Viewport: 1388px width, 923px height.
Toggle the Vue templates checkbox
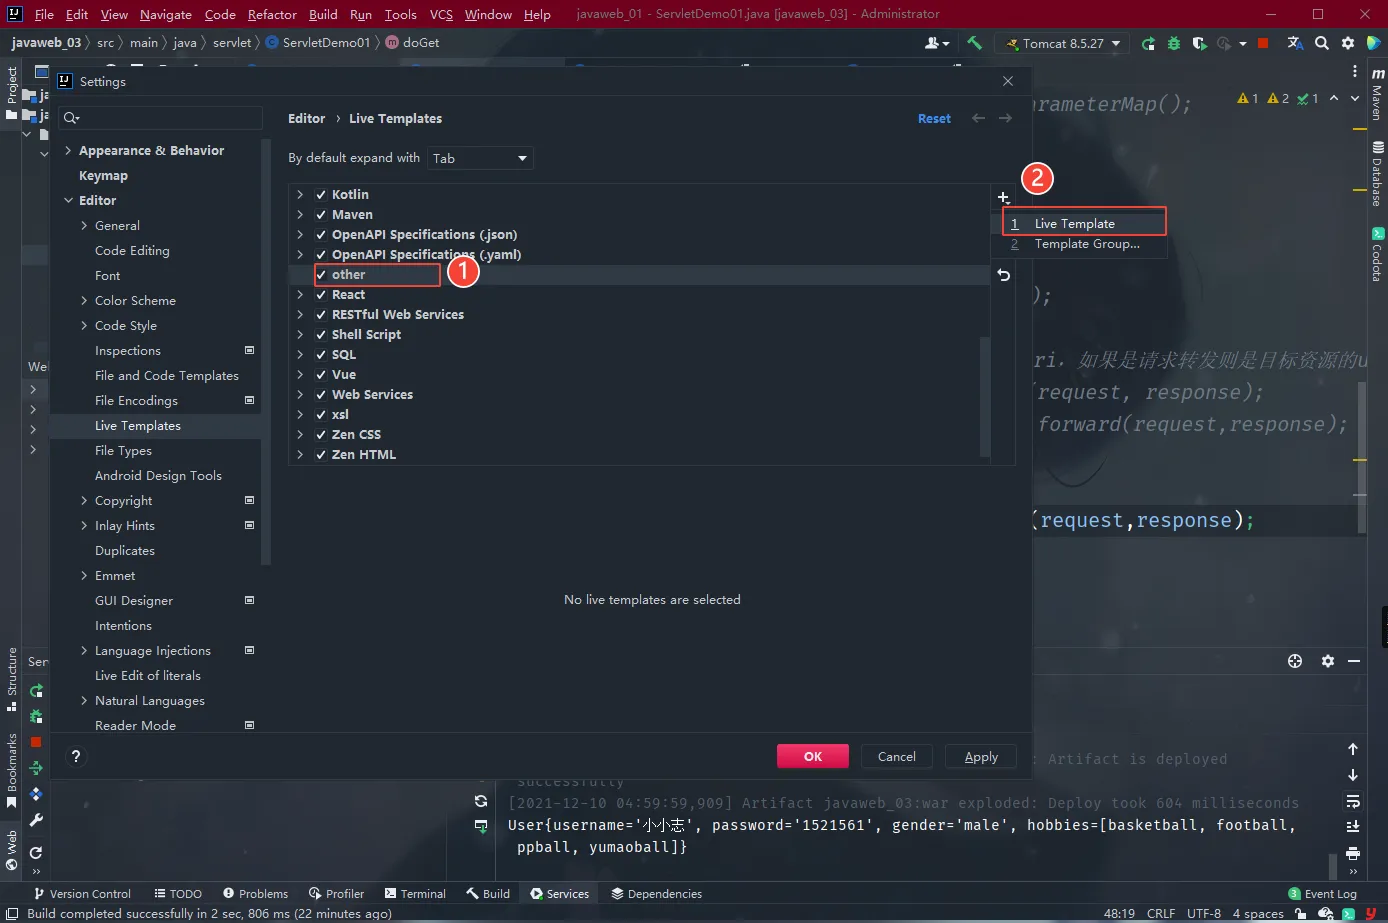tap(321, 375)
